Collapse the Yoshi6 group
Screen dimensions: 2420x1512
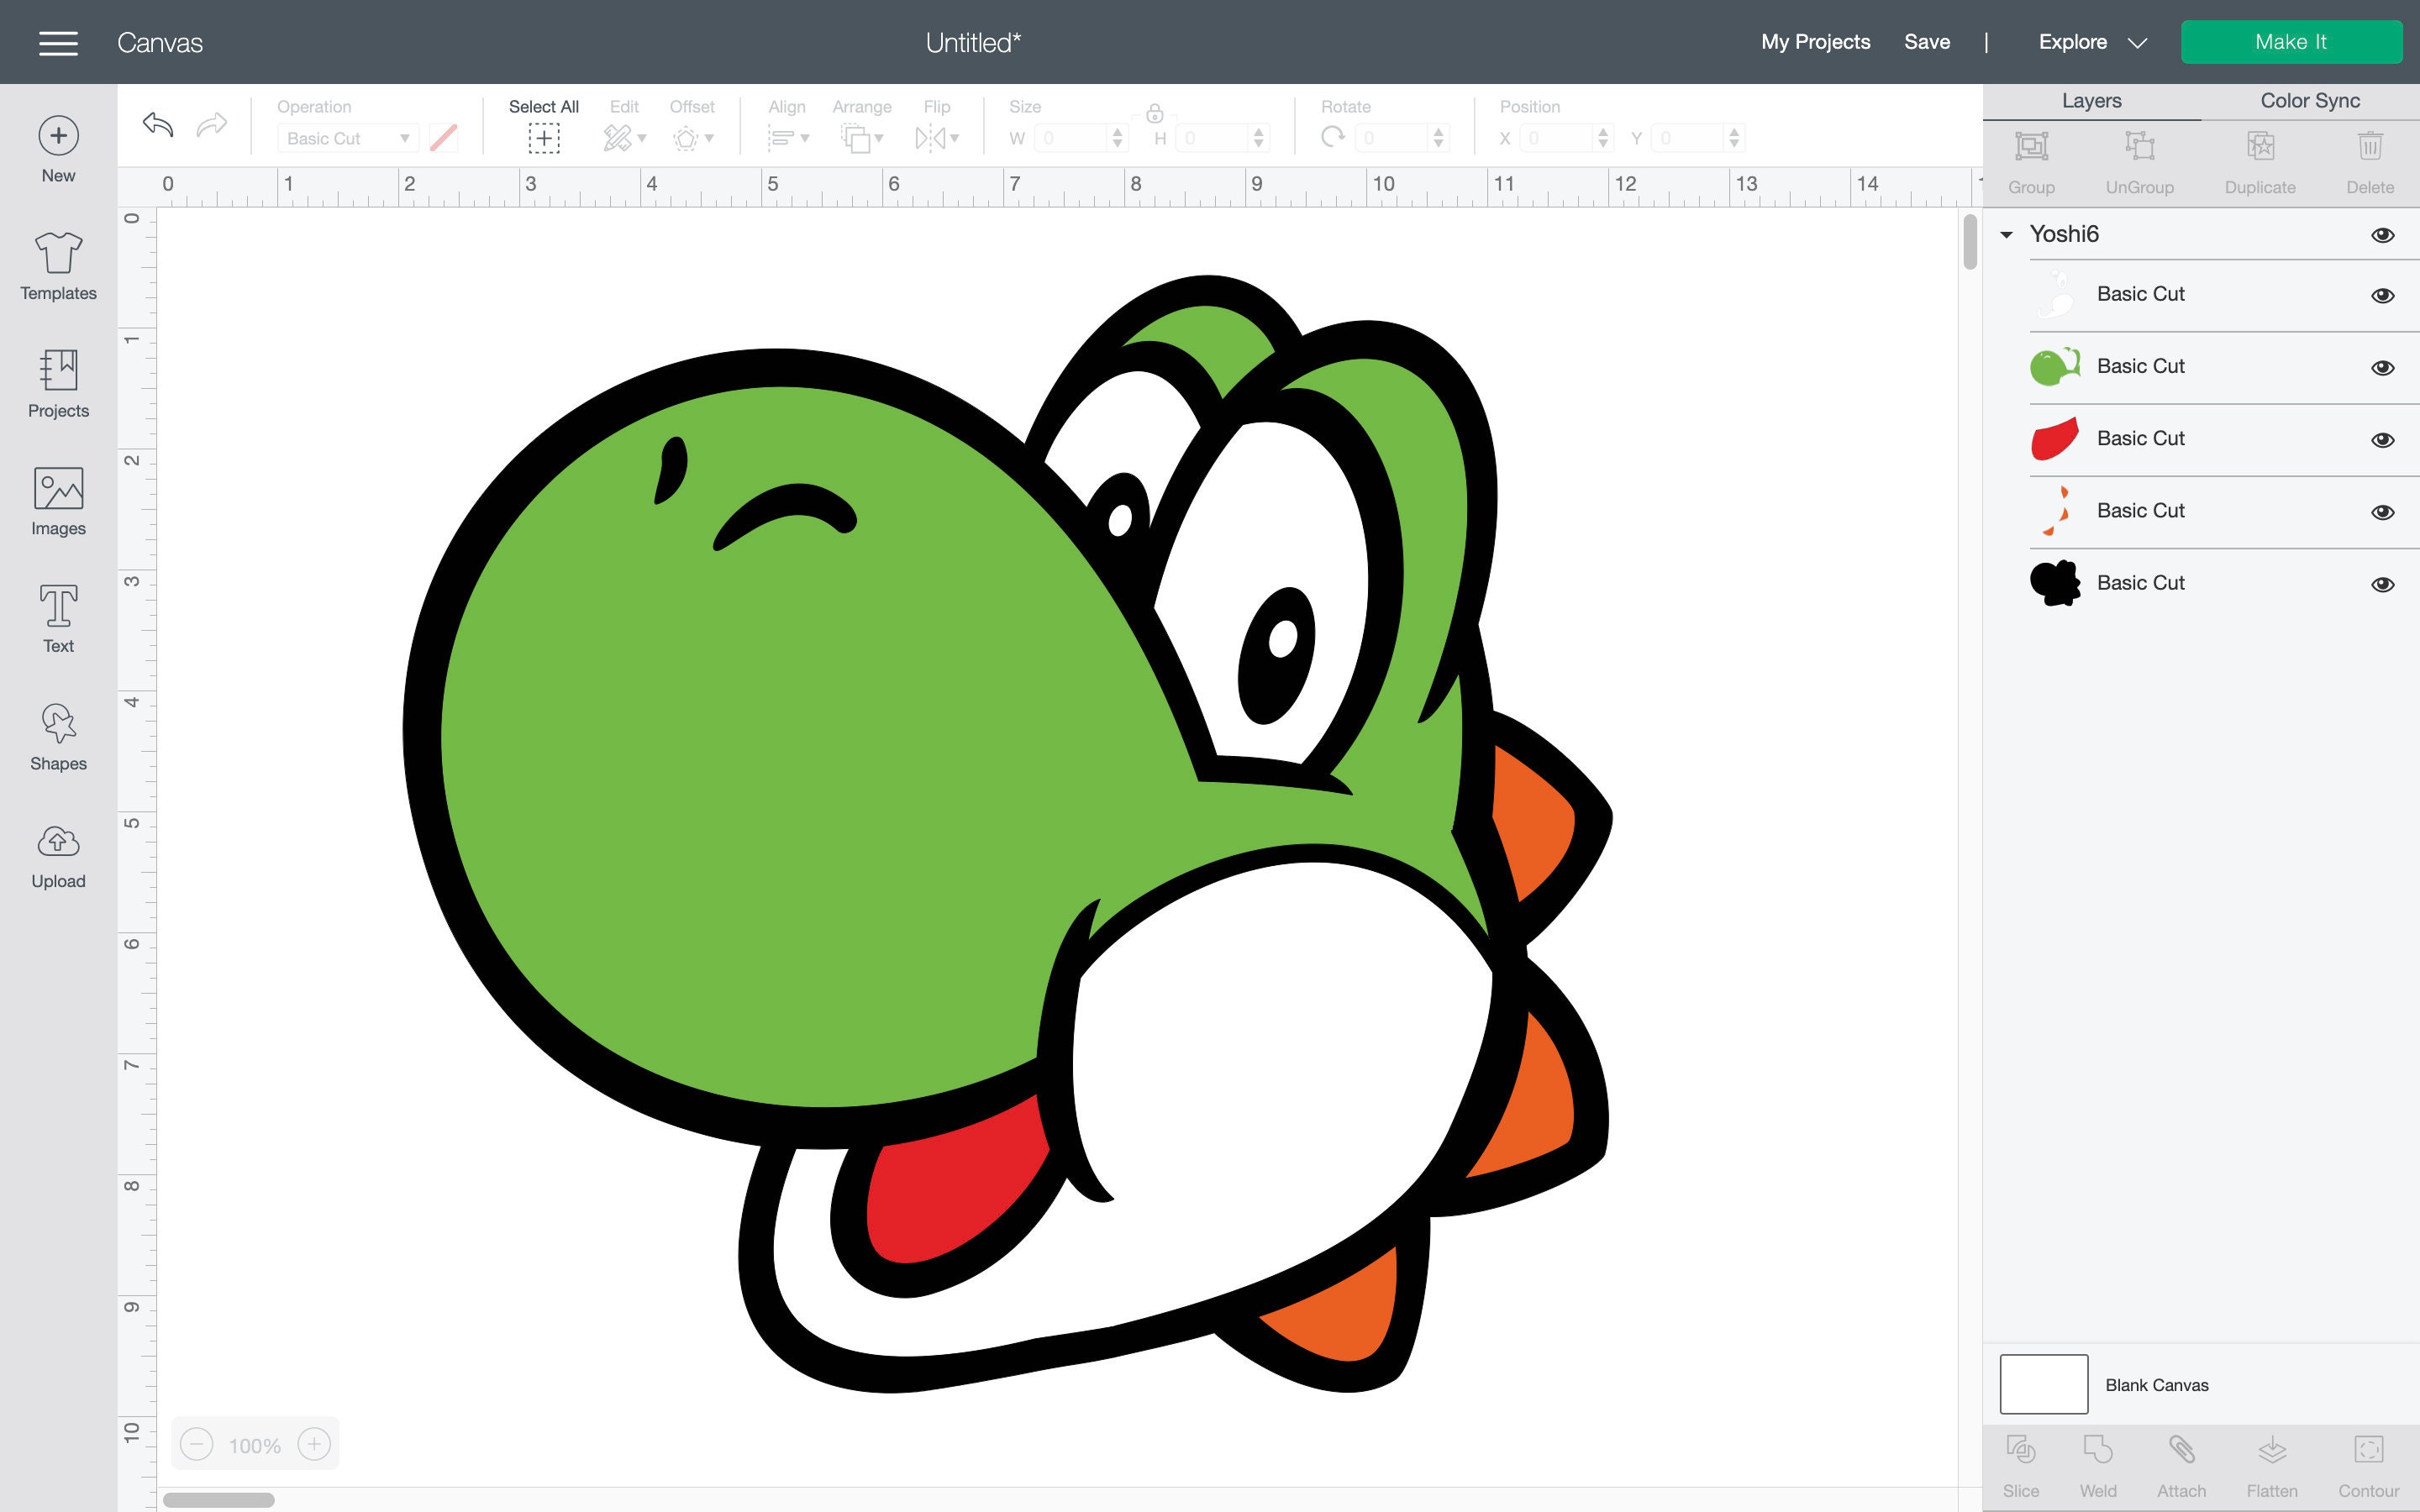click(x=2006, y=235)
